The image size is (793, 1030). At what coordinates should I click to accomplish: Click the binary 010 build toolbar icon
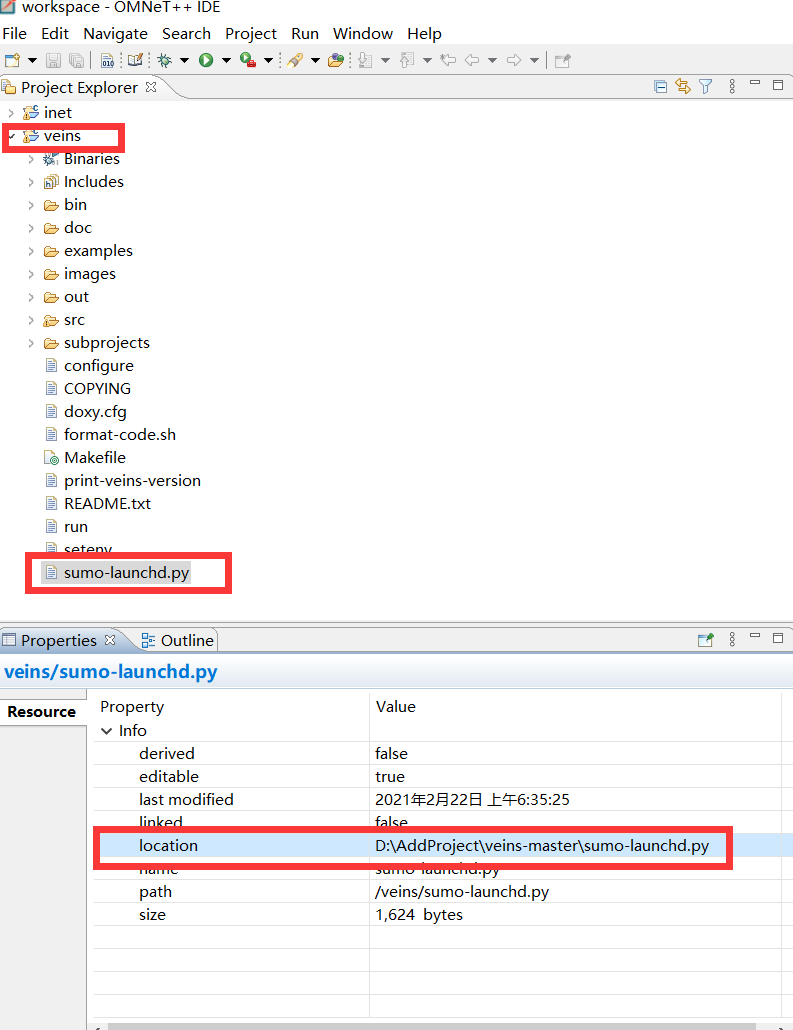point(108,60)
